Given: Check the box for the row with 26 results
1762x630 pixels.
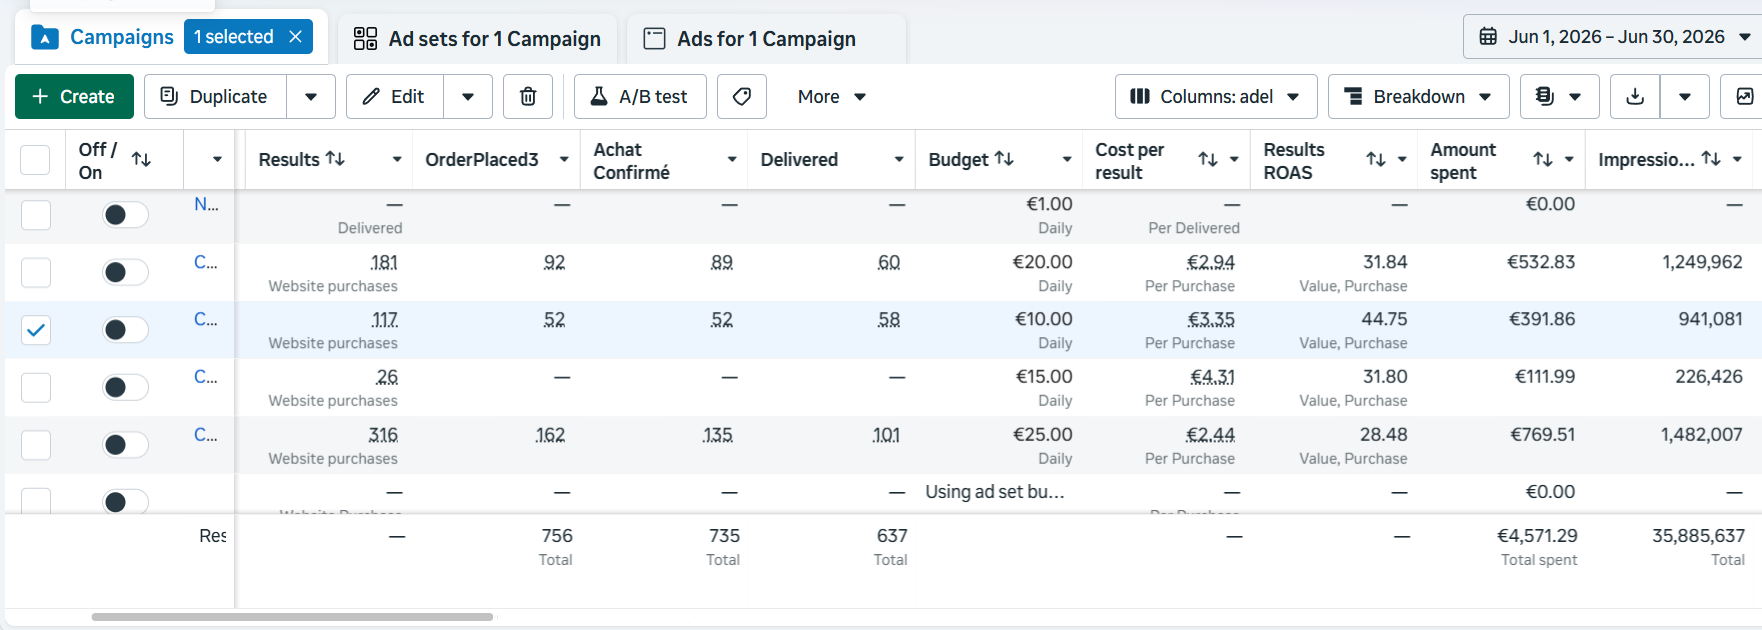Looking at the screenshot, I should coord(36,387).
